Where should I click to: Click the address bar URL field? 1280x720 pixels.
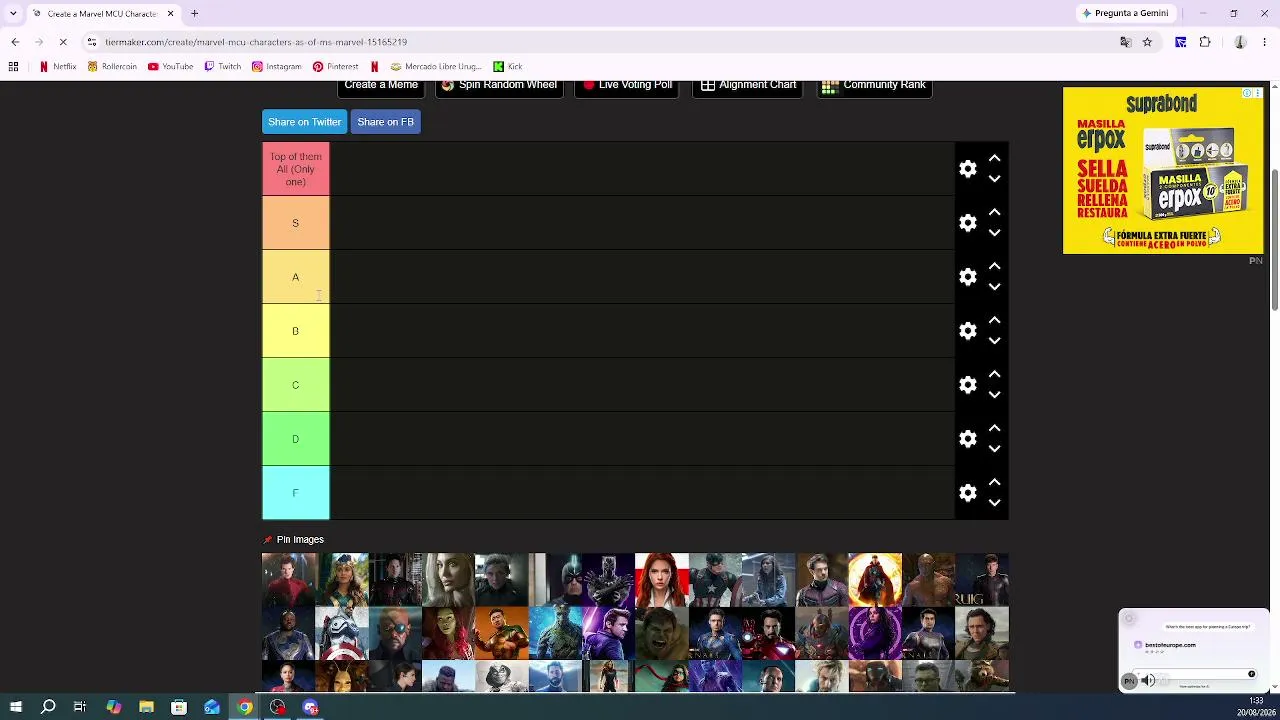pos(600,42)
